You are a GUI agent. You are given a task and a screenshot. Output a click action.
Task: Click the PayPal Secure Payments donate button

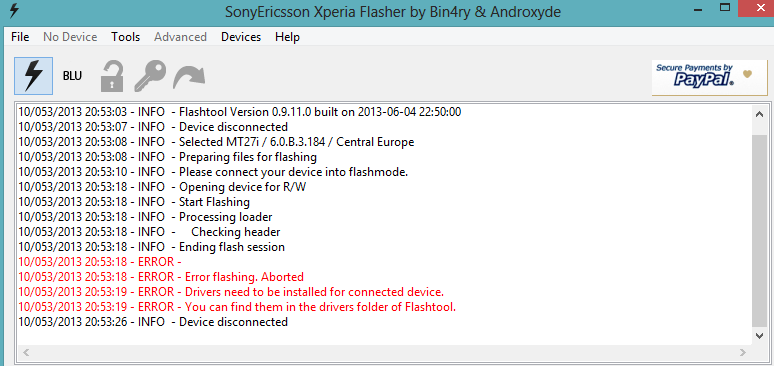(x=709, y=78)
